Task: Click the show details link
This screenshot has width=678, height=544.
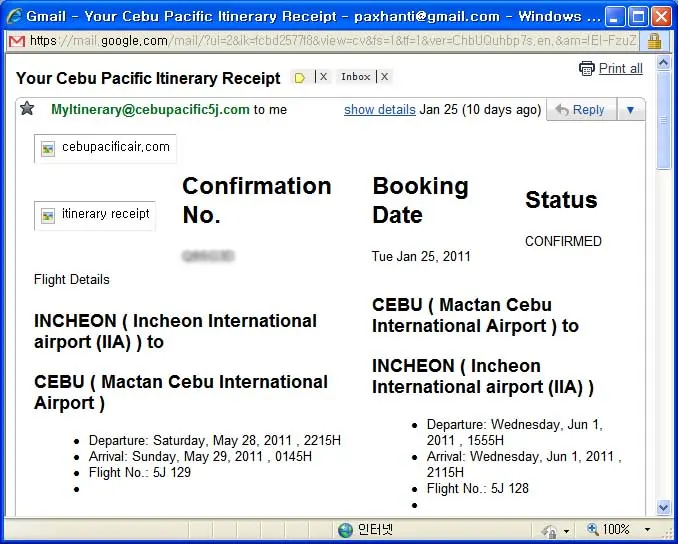Action: tap(380, 110)
